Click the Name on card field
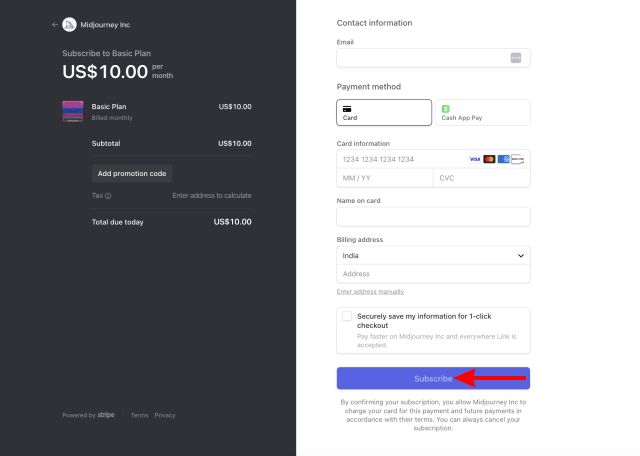This screenshot has height=456, width=640. [433, 216]
